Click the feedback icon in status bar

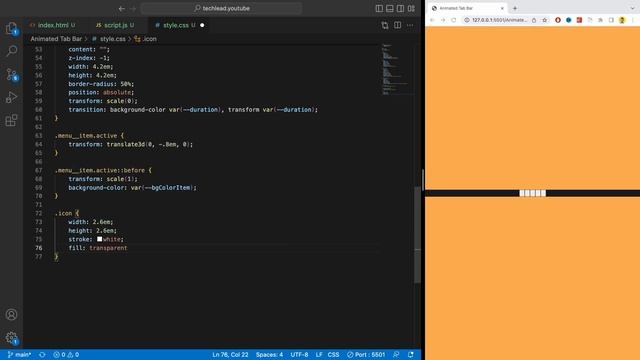(396, 355)
